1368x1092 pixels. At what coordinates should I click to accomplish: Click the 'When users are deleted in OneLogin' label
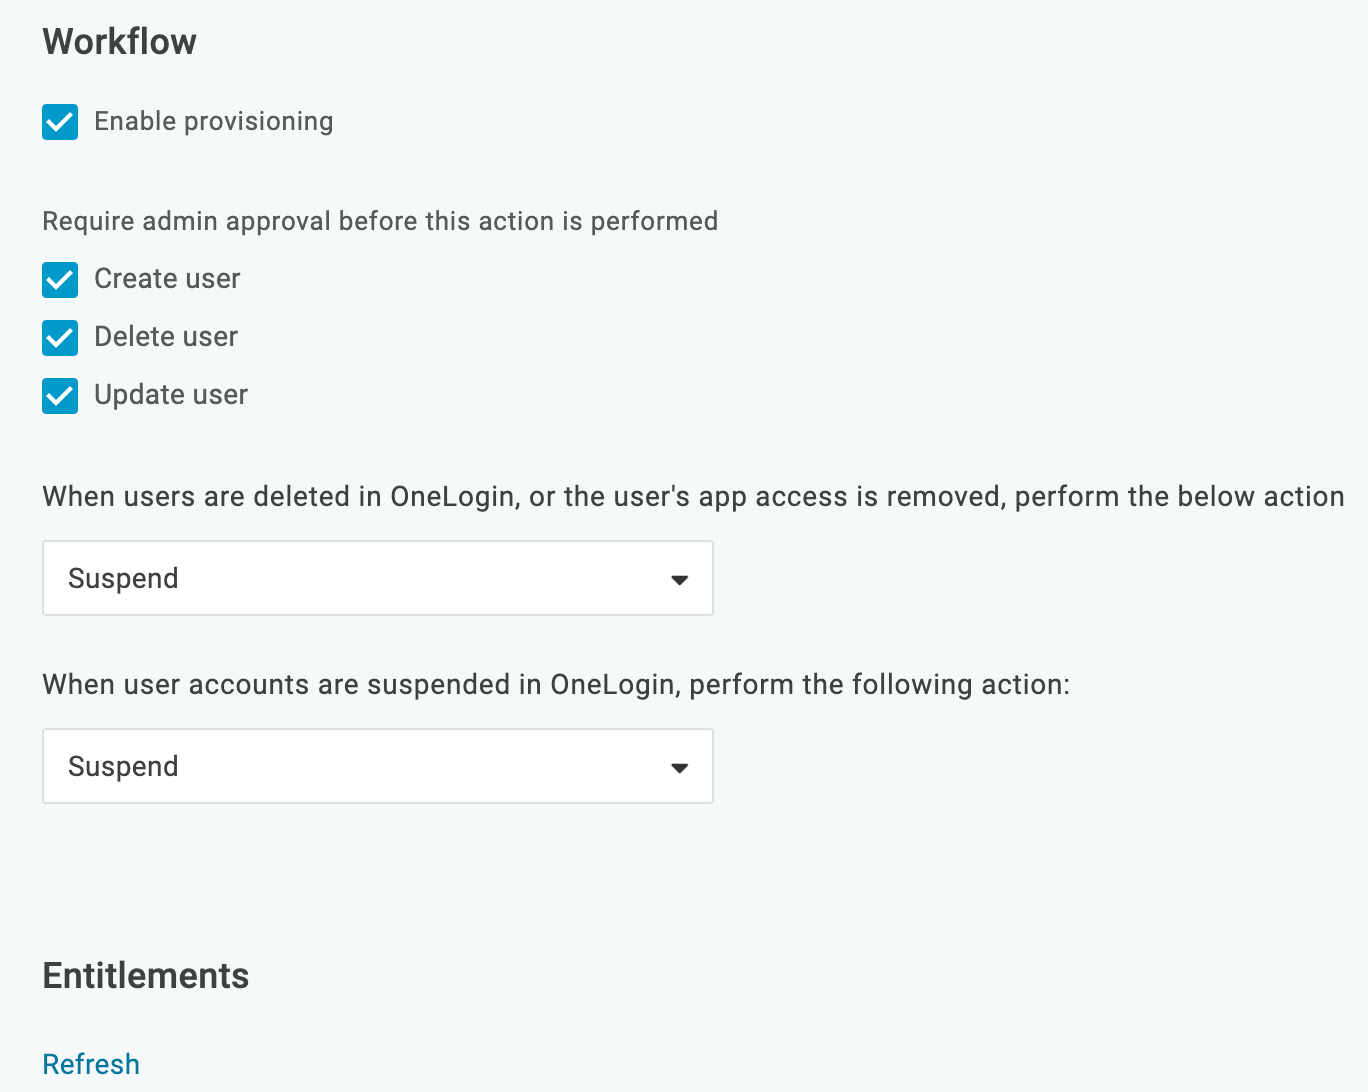692,497
